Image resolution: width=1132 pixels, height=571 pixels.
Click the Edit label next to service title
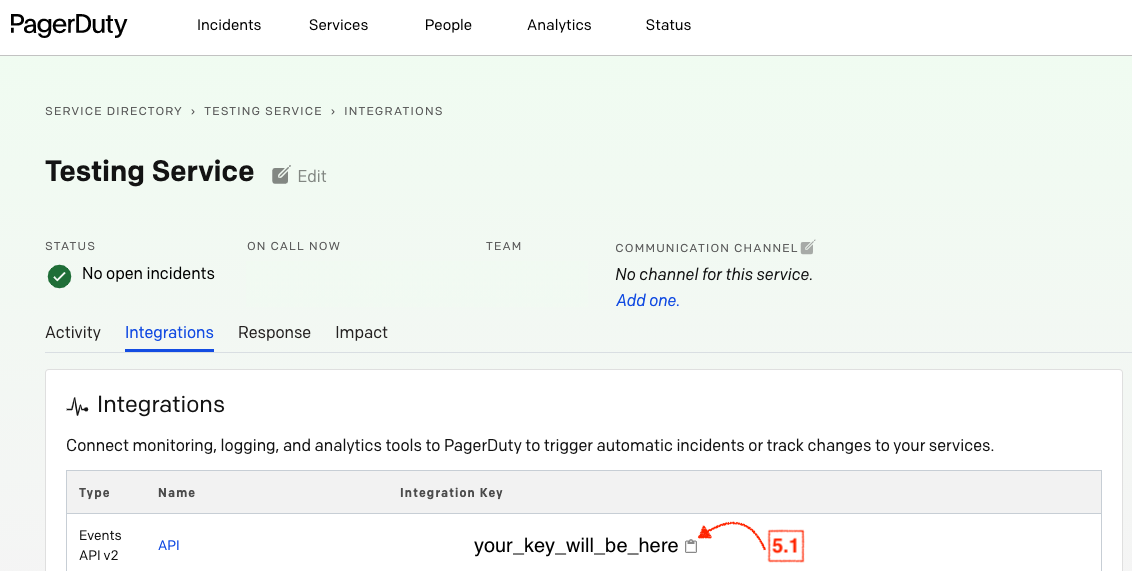[x=312, y=176]
